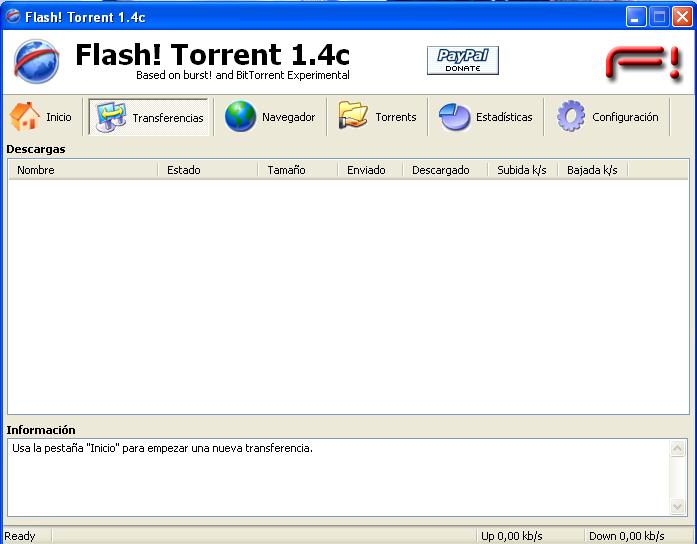
Task: Sort by the Tamaño column header
Action: click(x=298, y=170)
